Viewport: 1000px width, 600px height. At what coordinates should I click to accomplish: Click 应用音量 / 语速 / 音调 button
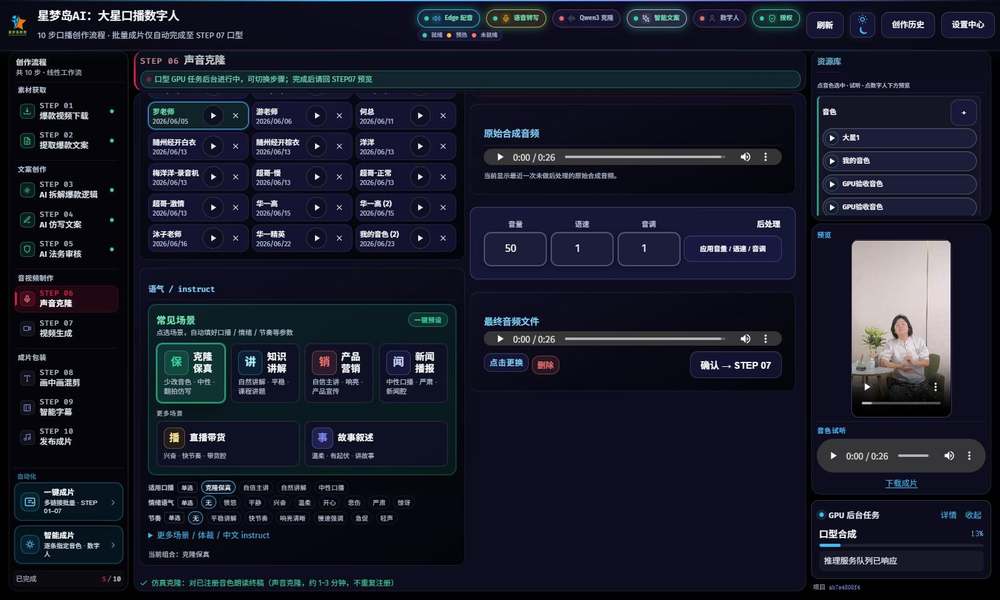(x=732, y=249)
